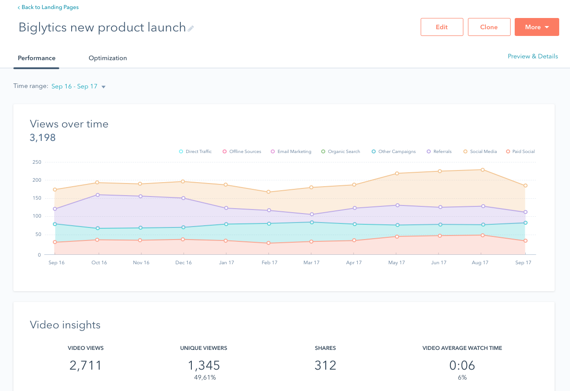
Task: Click the Social Media data point at May 17
Action: (397, 174)
